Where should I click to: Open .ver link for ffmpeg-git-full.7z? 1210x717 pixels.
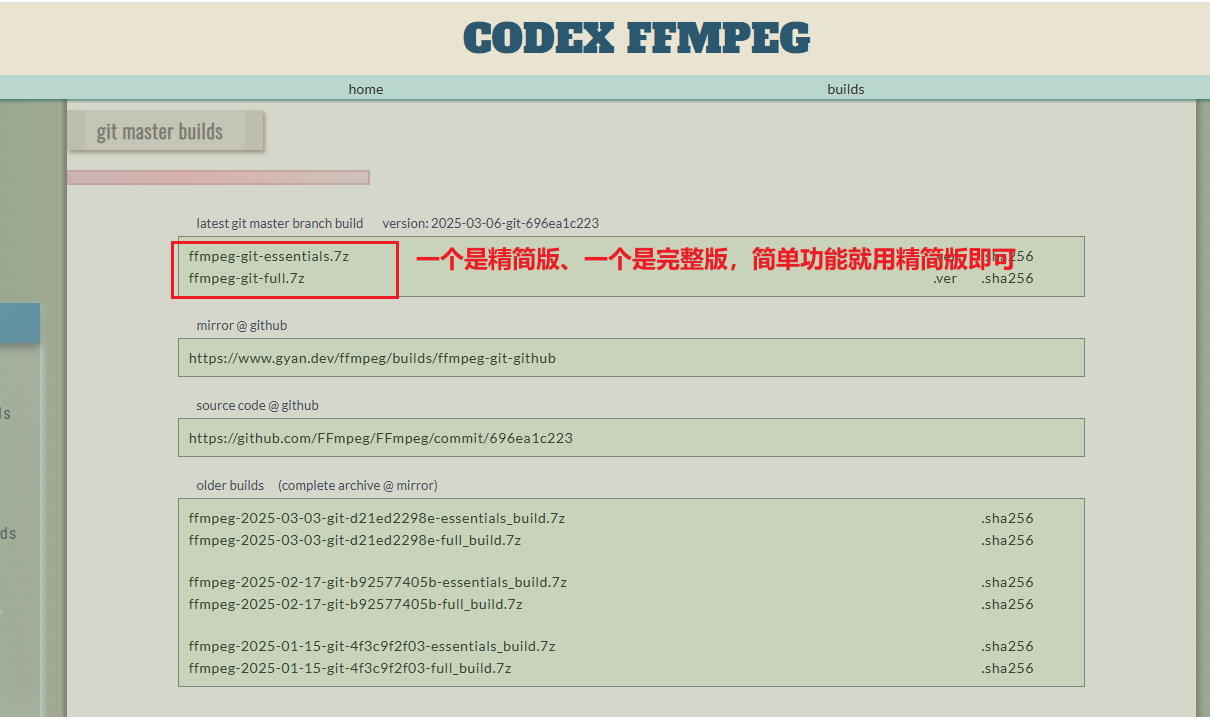tap(945, 278)
